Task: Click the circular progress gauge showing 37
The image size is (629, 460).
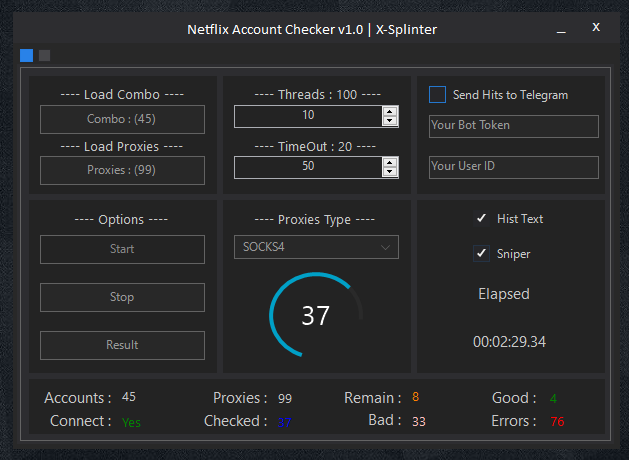Action: 316,315
